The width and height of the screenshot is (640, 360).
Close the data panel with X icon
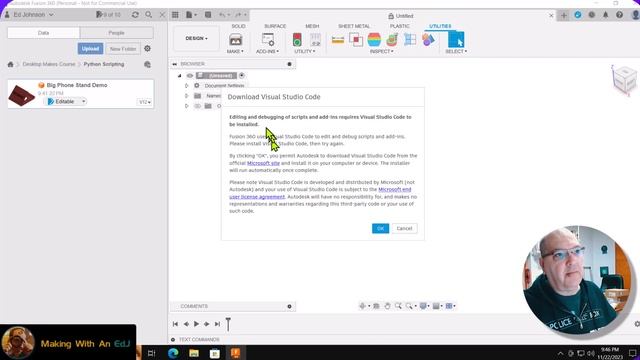[x=162, y=15]
